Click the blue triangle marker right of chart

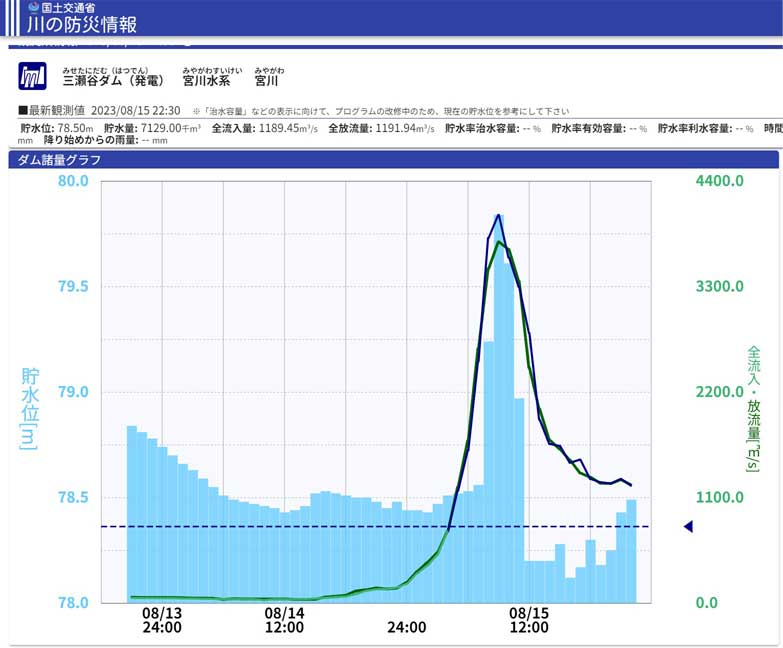pos(687,526)
